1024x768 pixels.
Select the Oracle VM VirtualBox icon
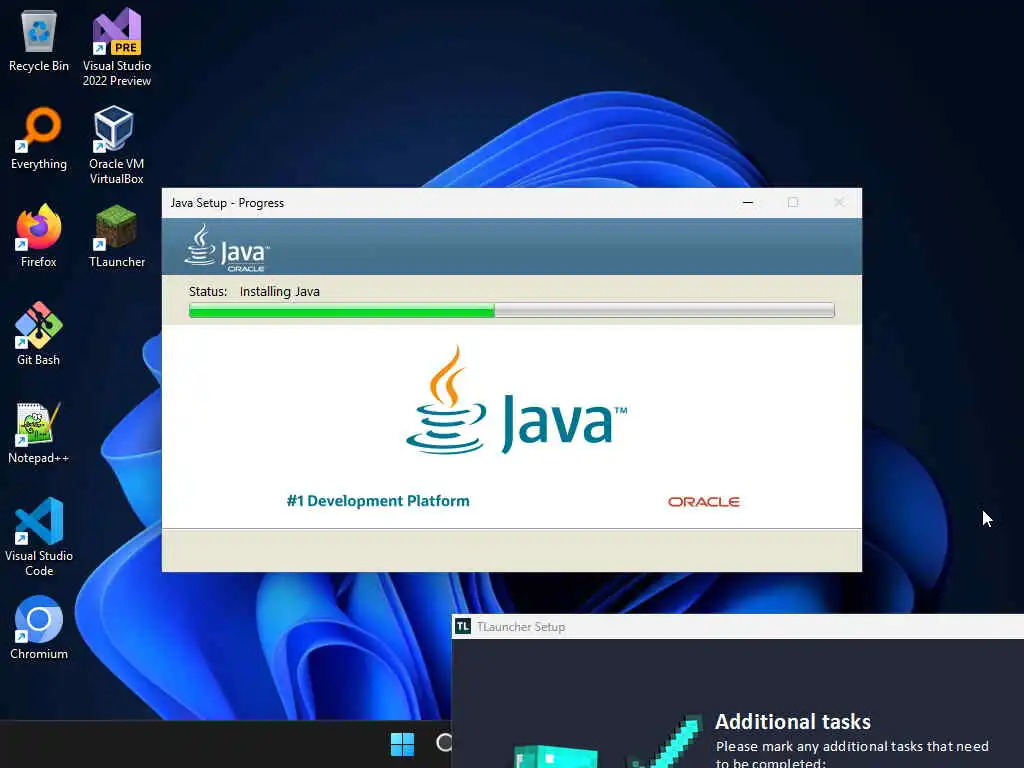(x=117, y=145)
